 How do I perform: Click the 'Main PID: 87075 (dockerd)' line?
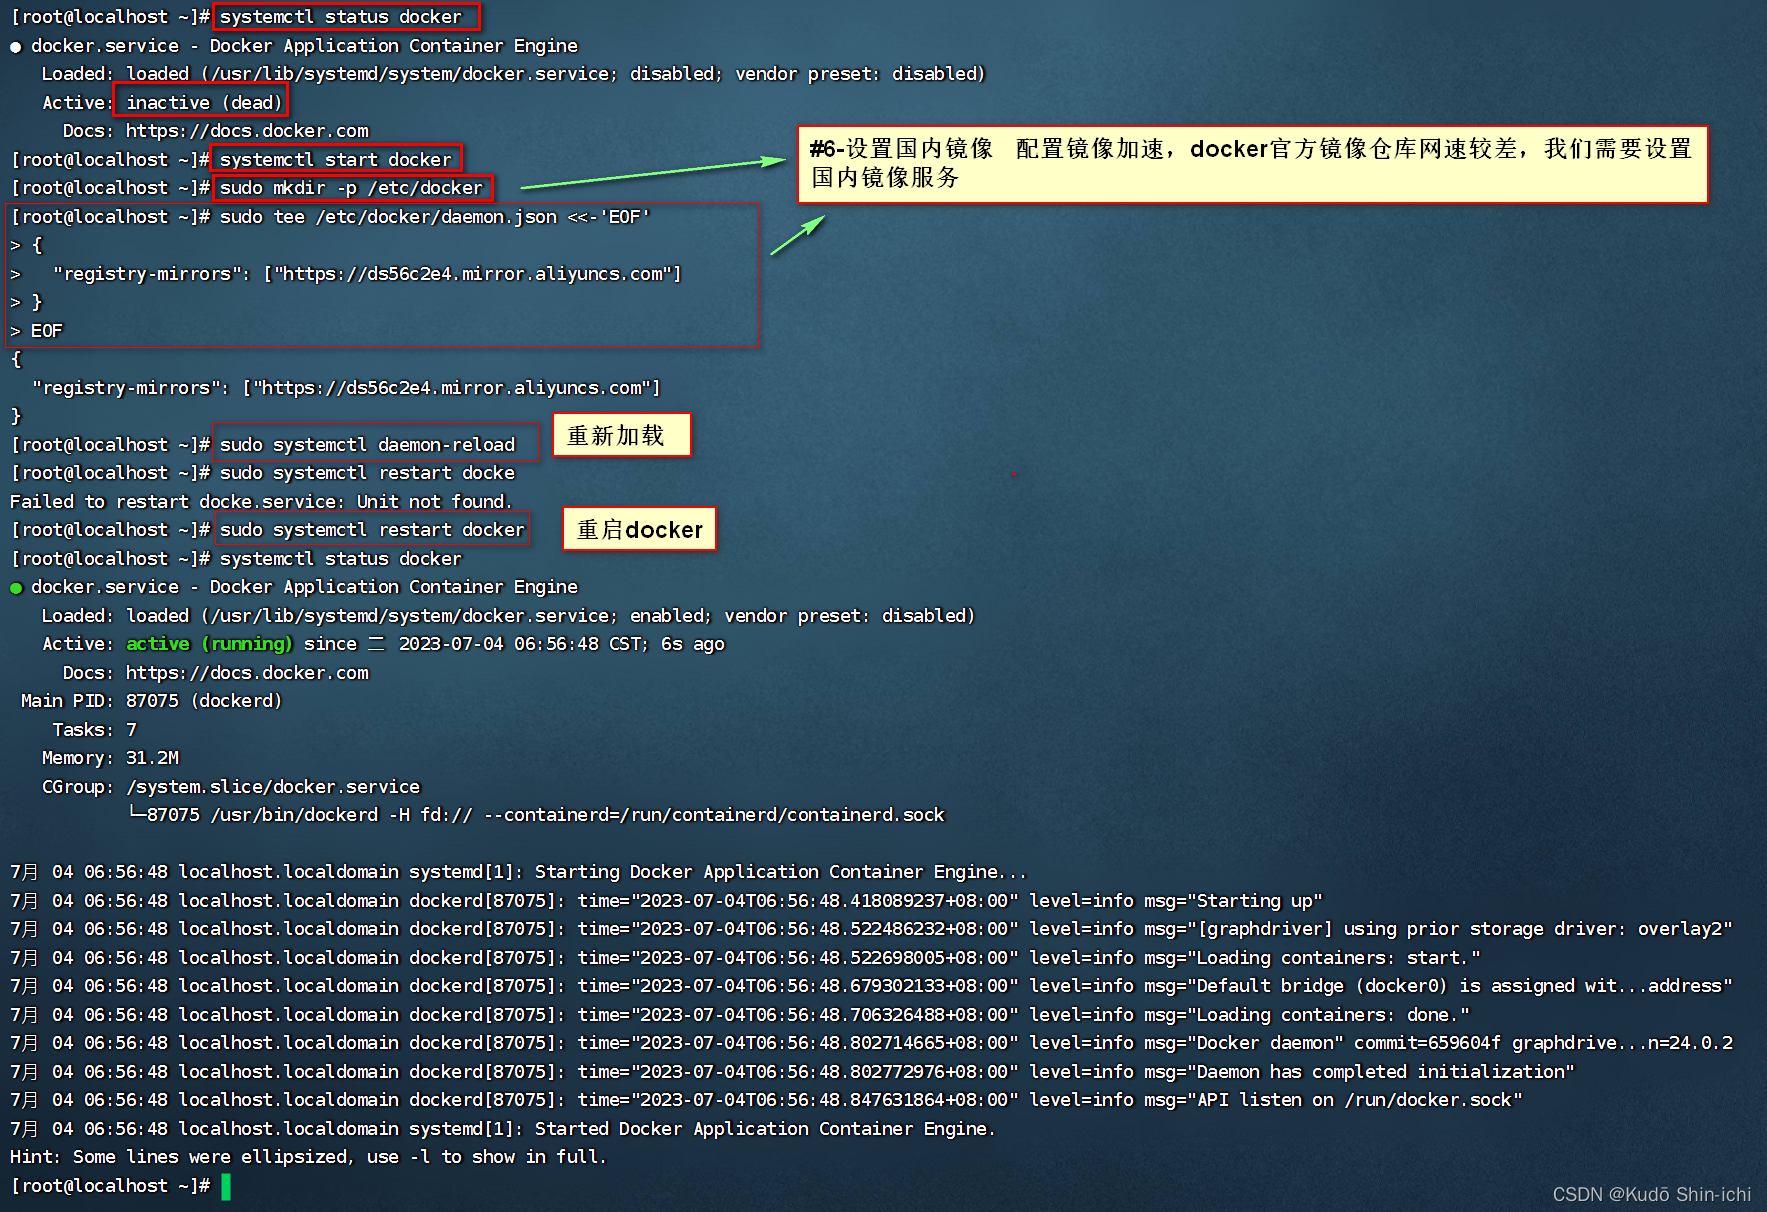click(x=151, y=700)
